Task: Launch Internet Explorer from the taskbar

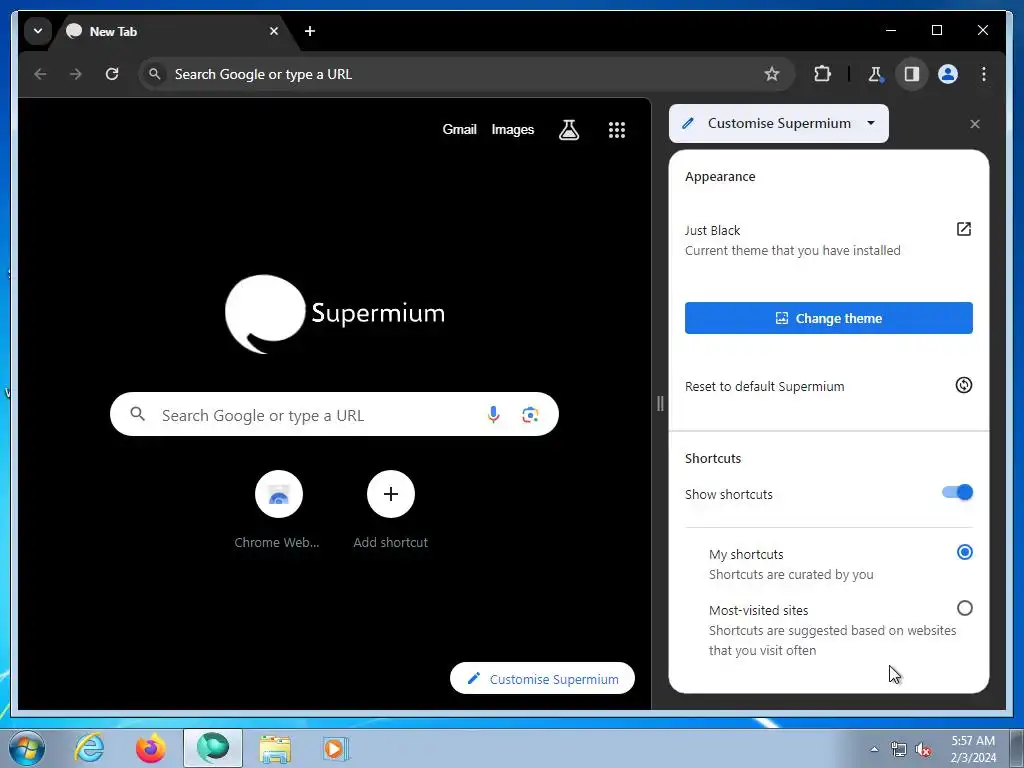Action: pyautogui.click(x=89, y=748)
